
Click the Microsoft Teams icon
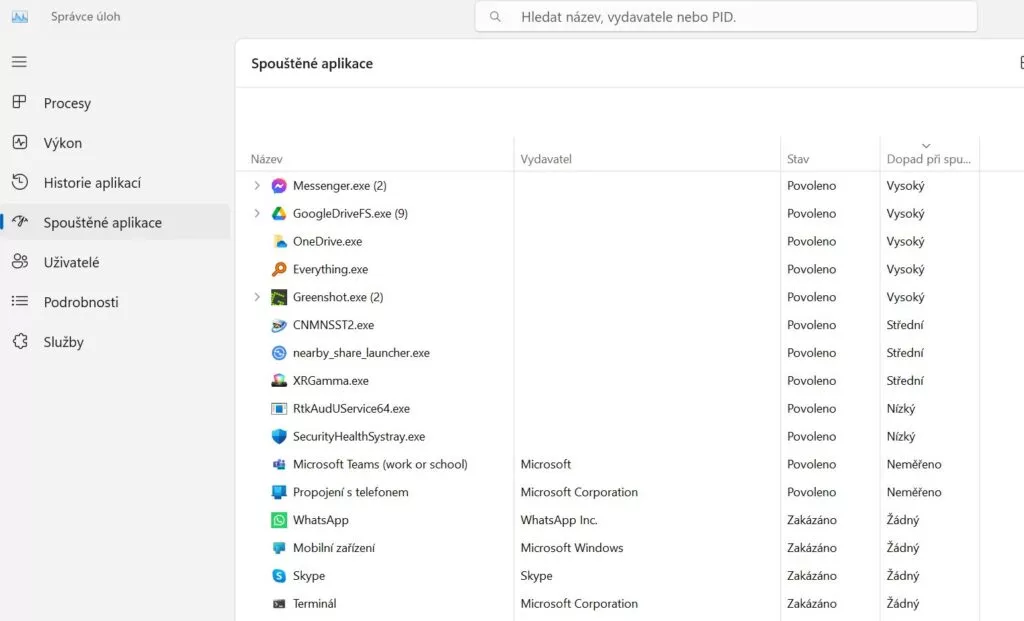[x=279, y=464]
